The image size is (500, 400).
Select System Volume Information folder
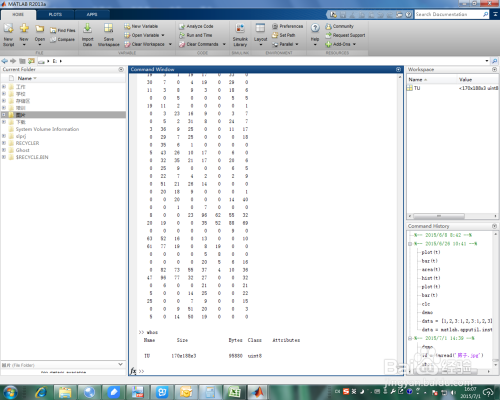[47, 129]
